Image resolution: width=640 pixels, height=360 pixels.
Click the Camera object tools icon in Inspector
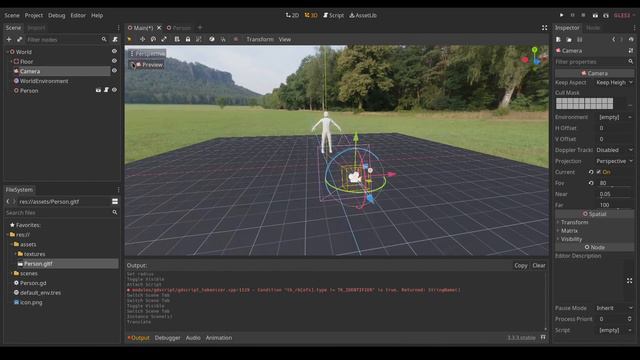pos(631,51)
